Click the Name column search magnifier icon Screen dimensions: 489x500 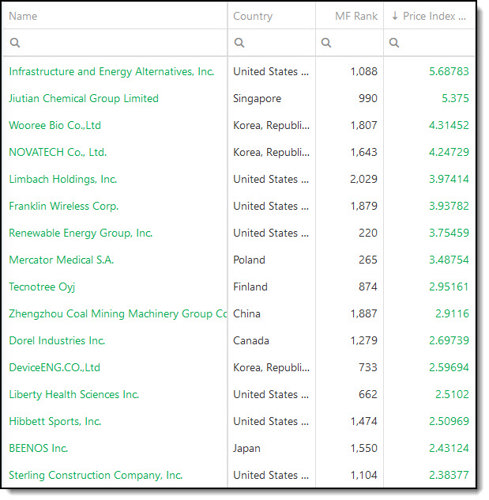coord(15,43)
